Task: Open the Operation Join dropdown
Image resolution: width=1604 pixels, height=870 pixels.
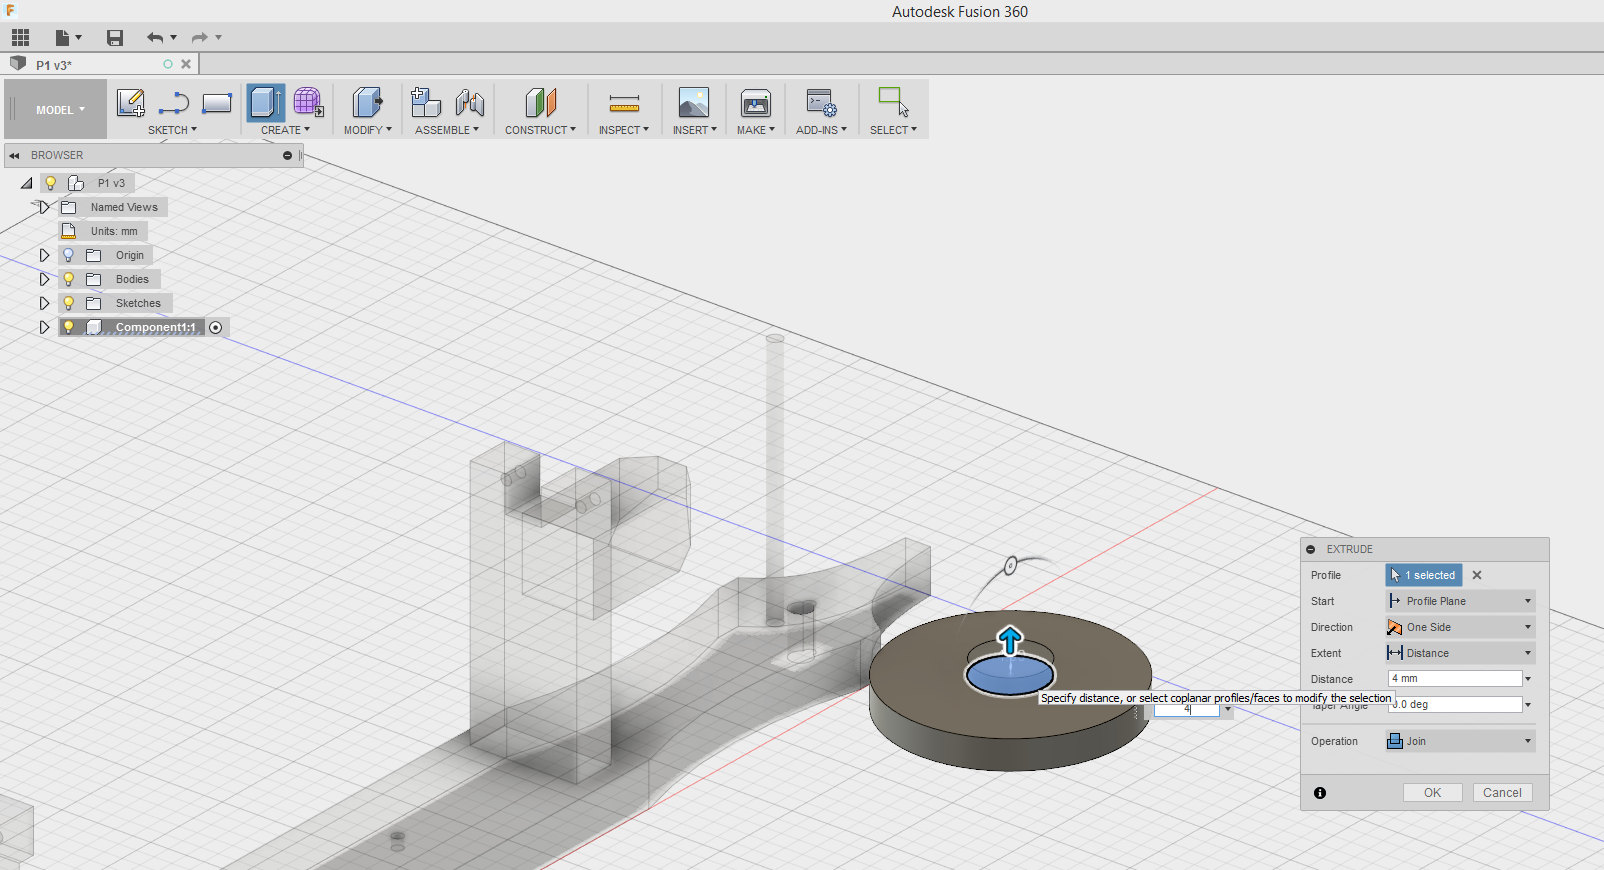Action: 1460,741
